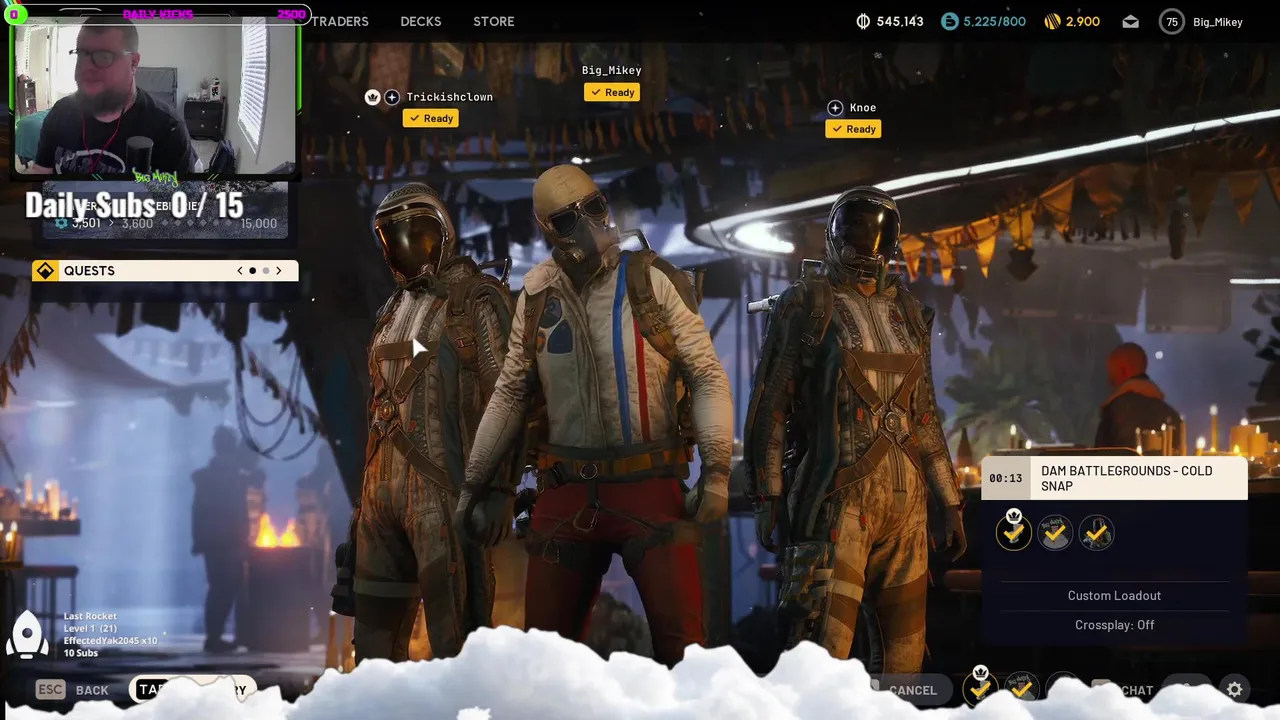Click the plus icon next to Knoe
Image resolution: width=1280 pixels, height=720 pixels.
tap(835, 107)
